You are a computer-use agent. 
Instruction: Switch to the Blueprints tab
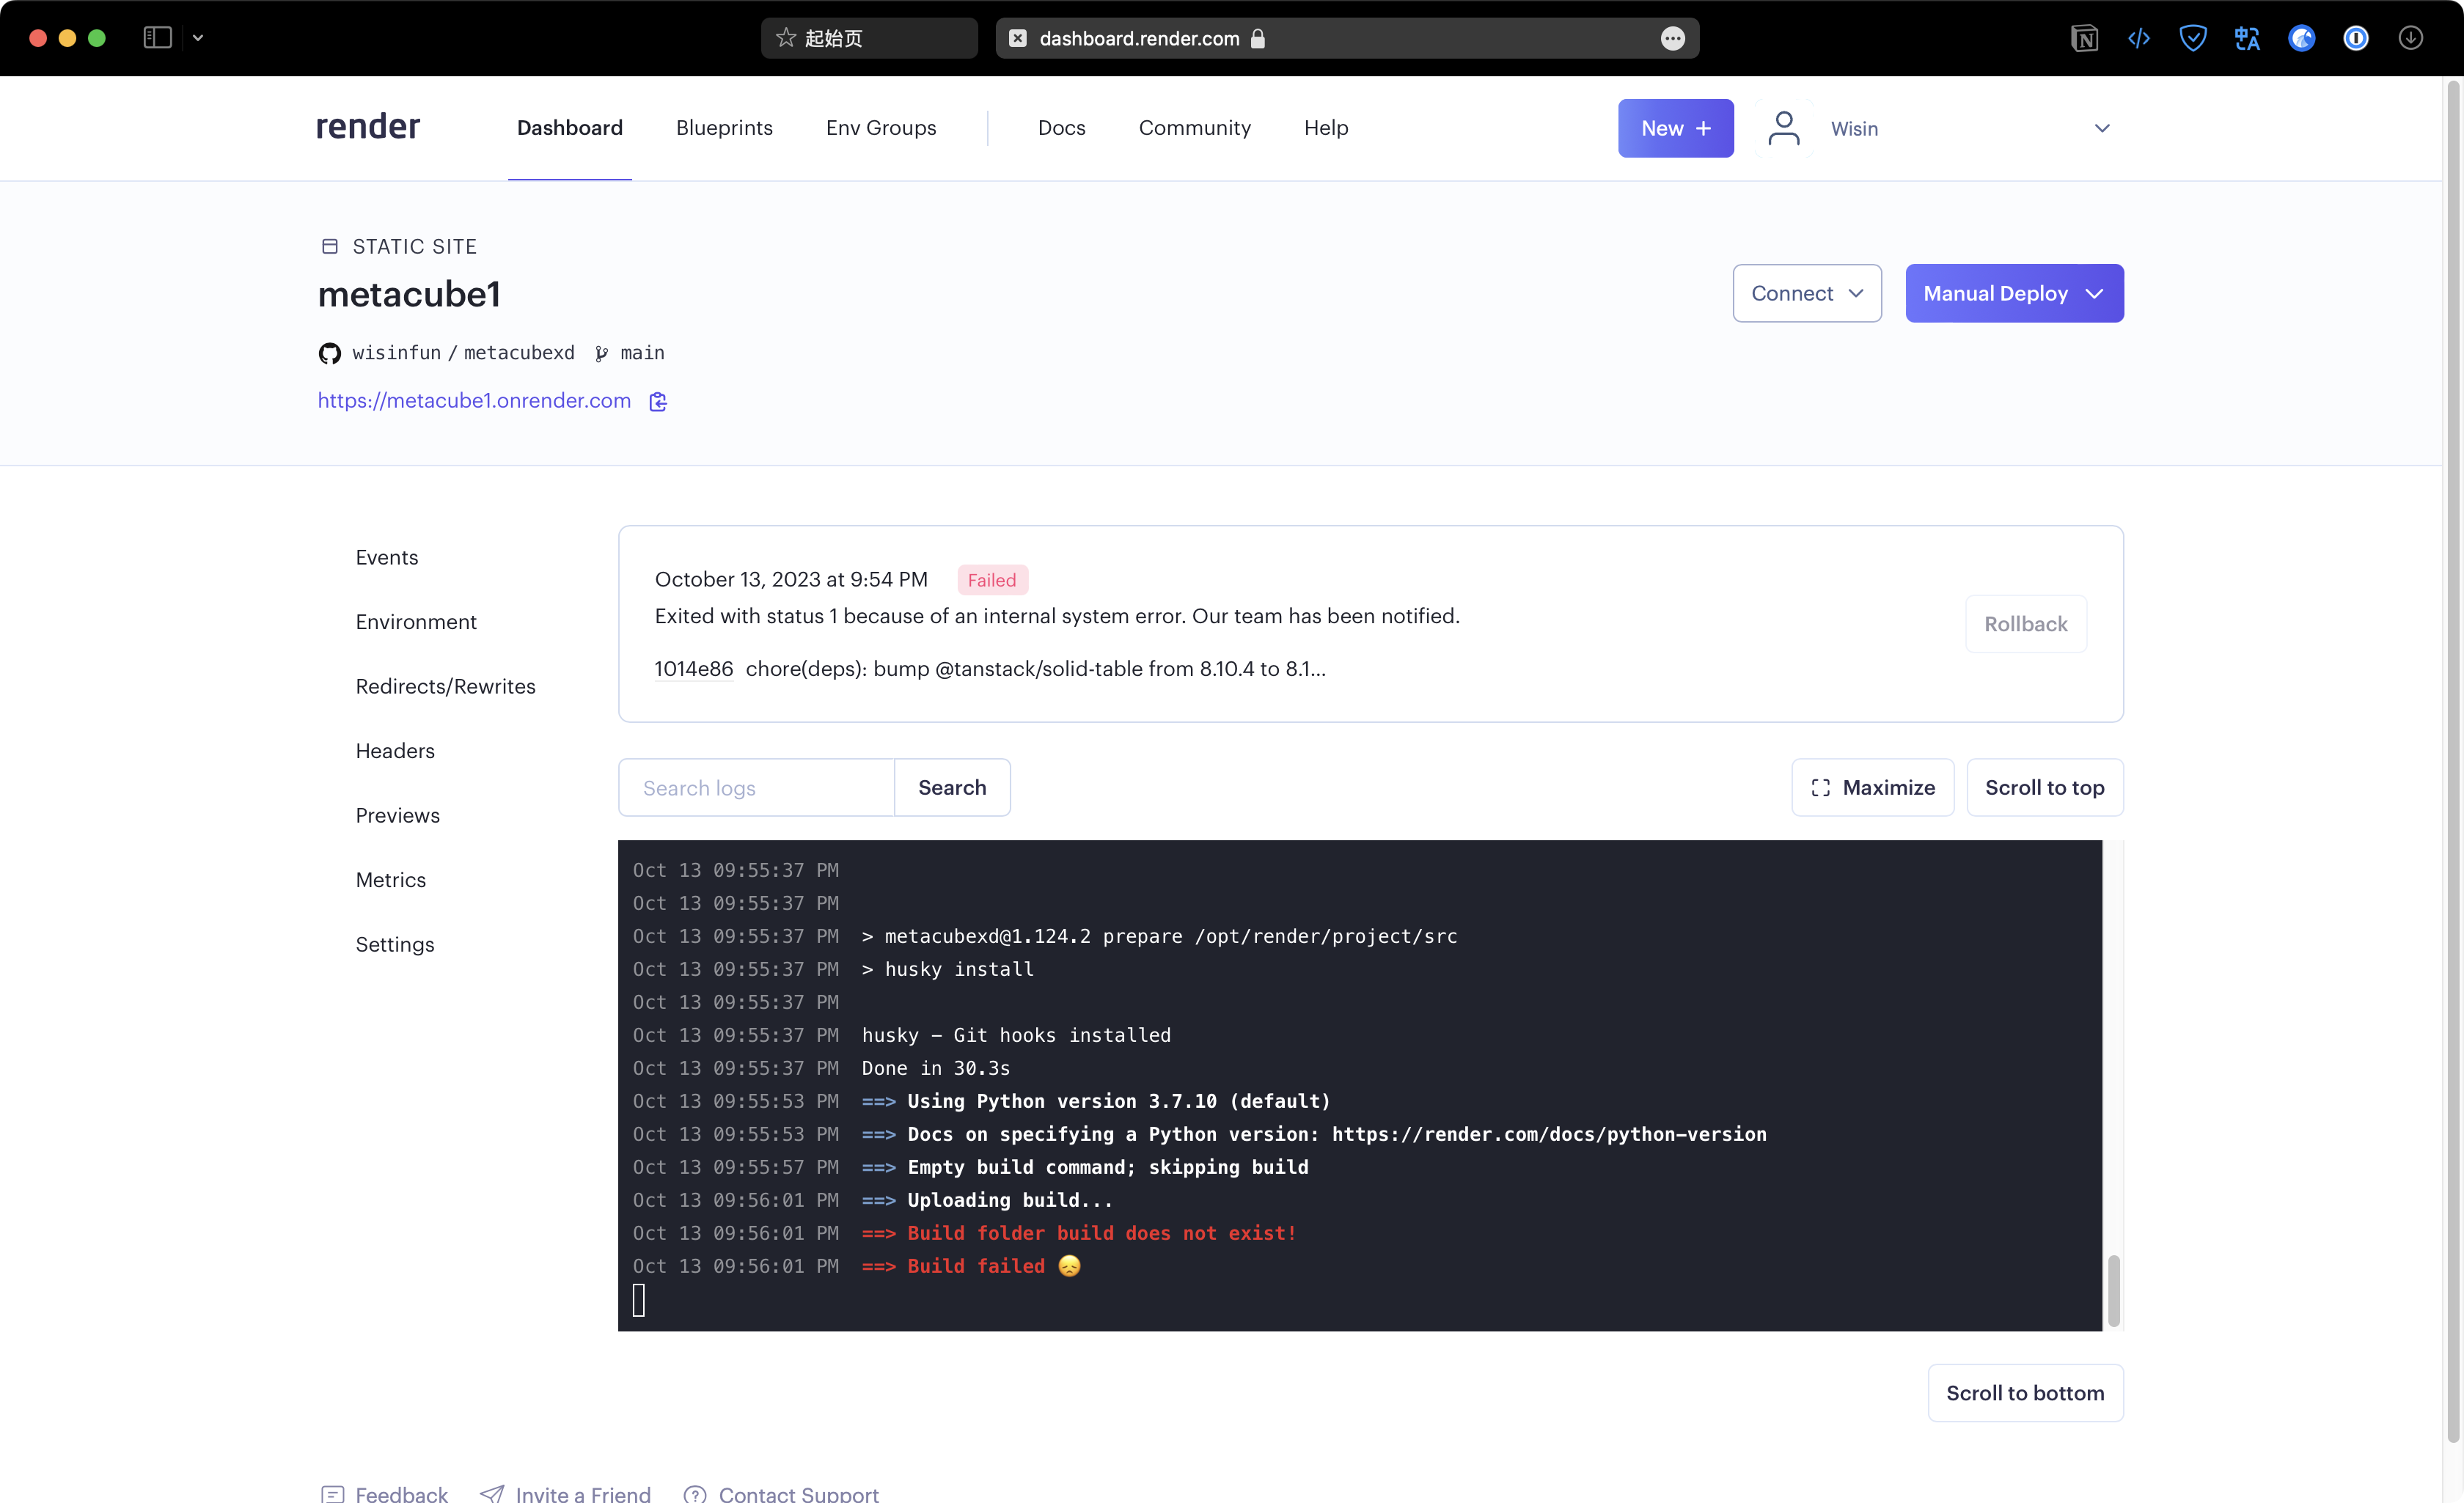(724, 128)
